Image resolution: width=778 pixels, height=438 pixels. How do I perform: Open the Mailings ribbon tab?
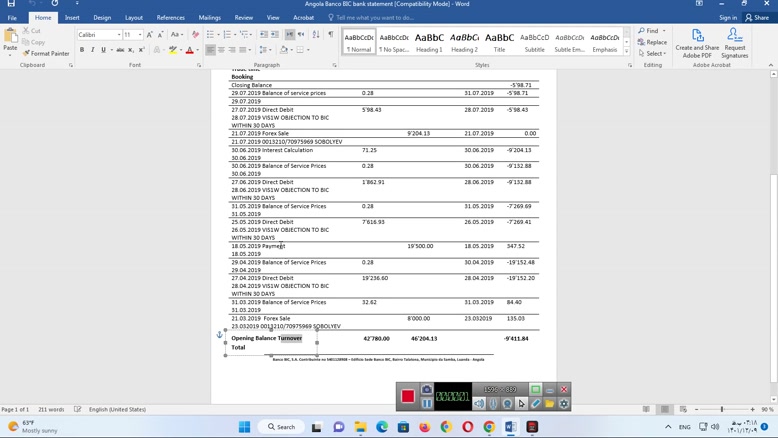click(209, 17)
